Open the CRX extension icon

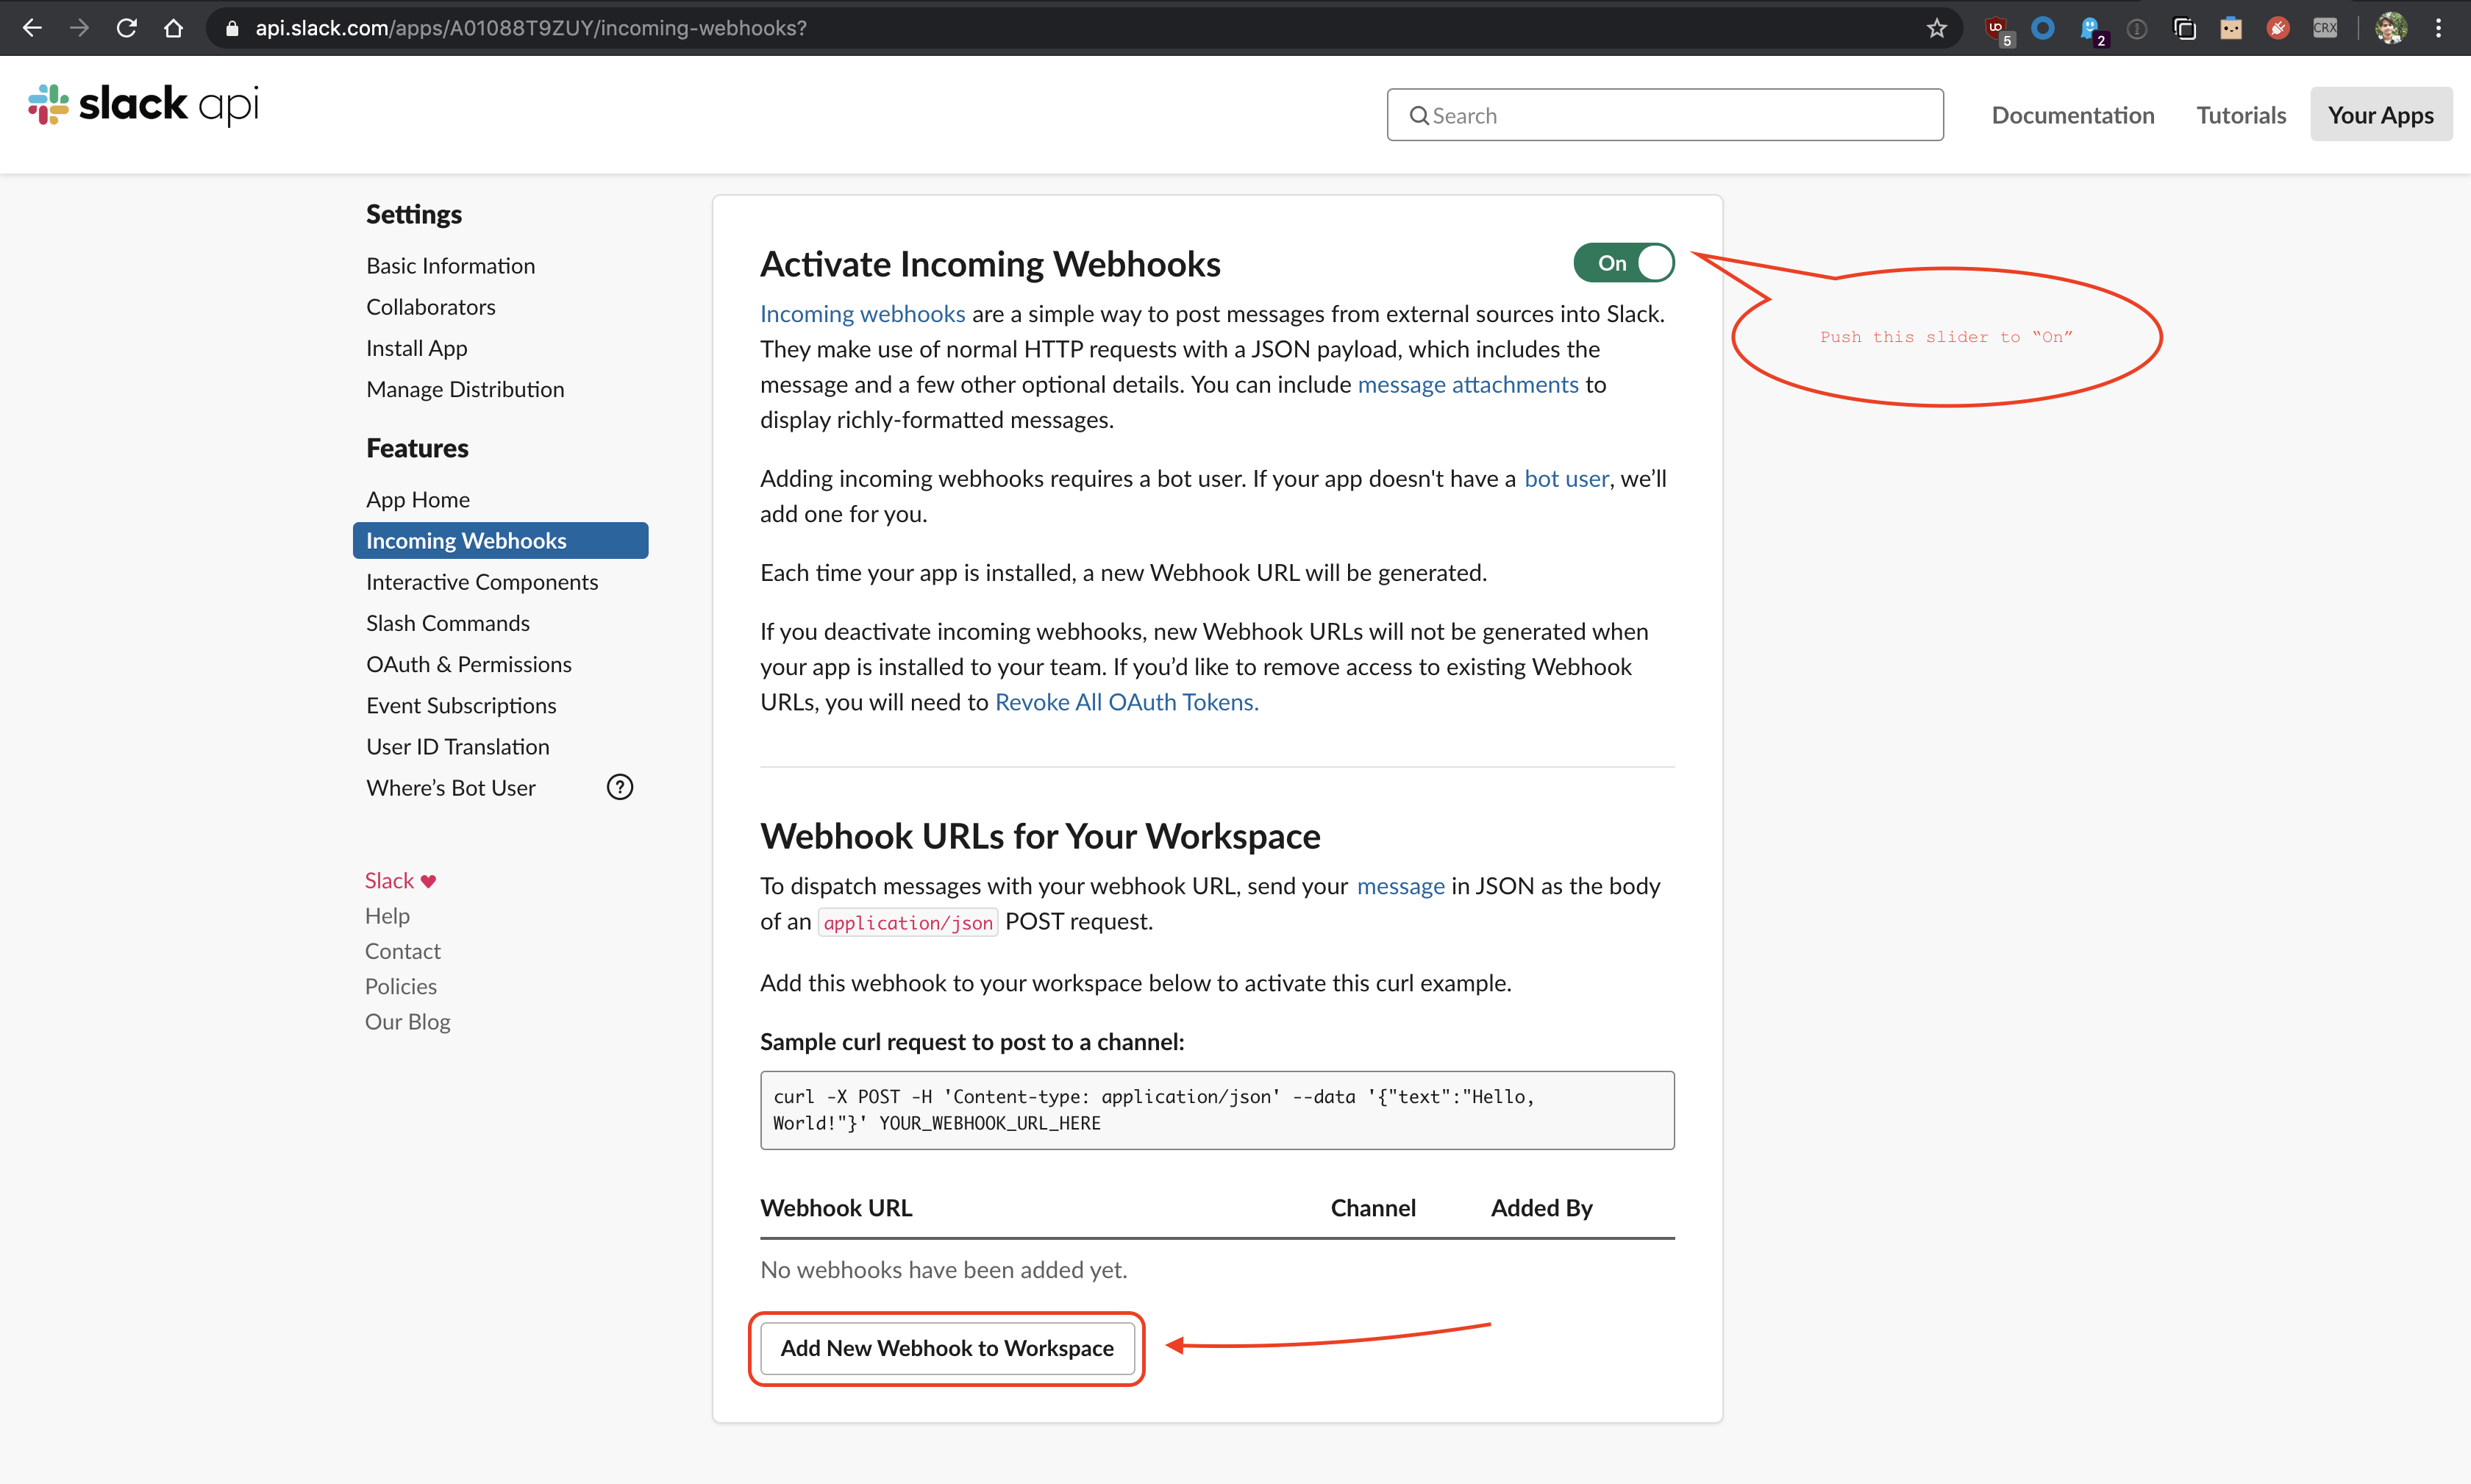click(x=2325, y=28)
